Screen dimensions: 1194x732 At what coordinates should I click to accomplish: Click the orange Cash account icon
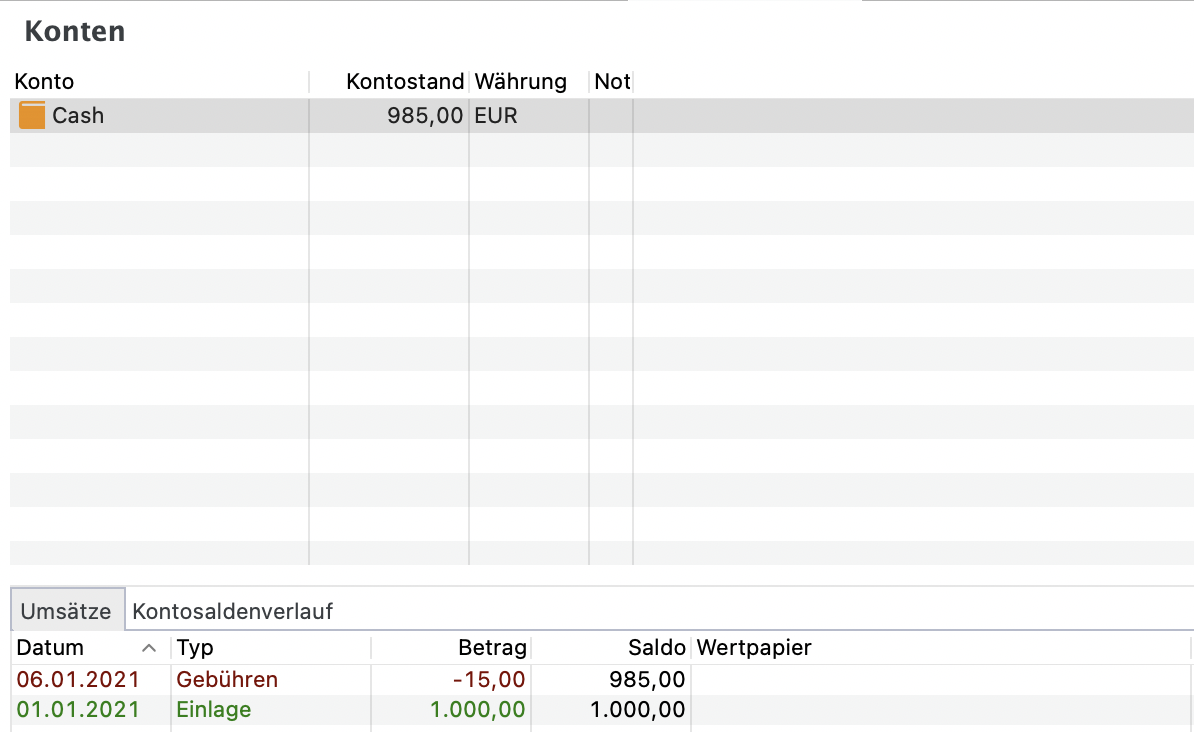click(32, 116)
